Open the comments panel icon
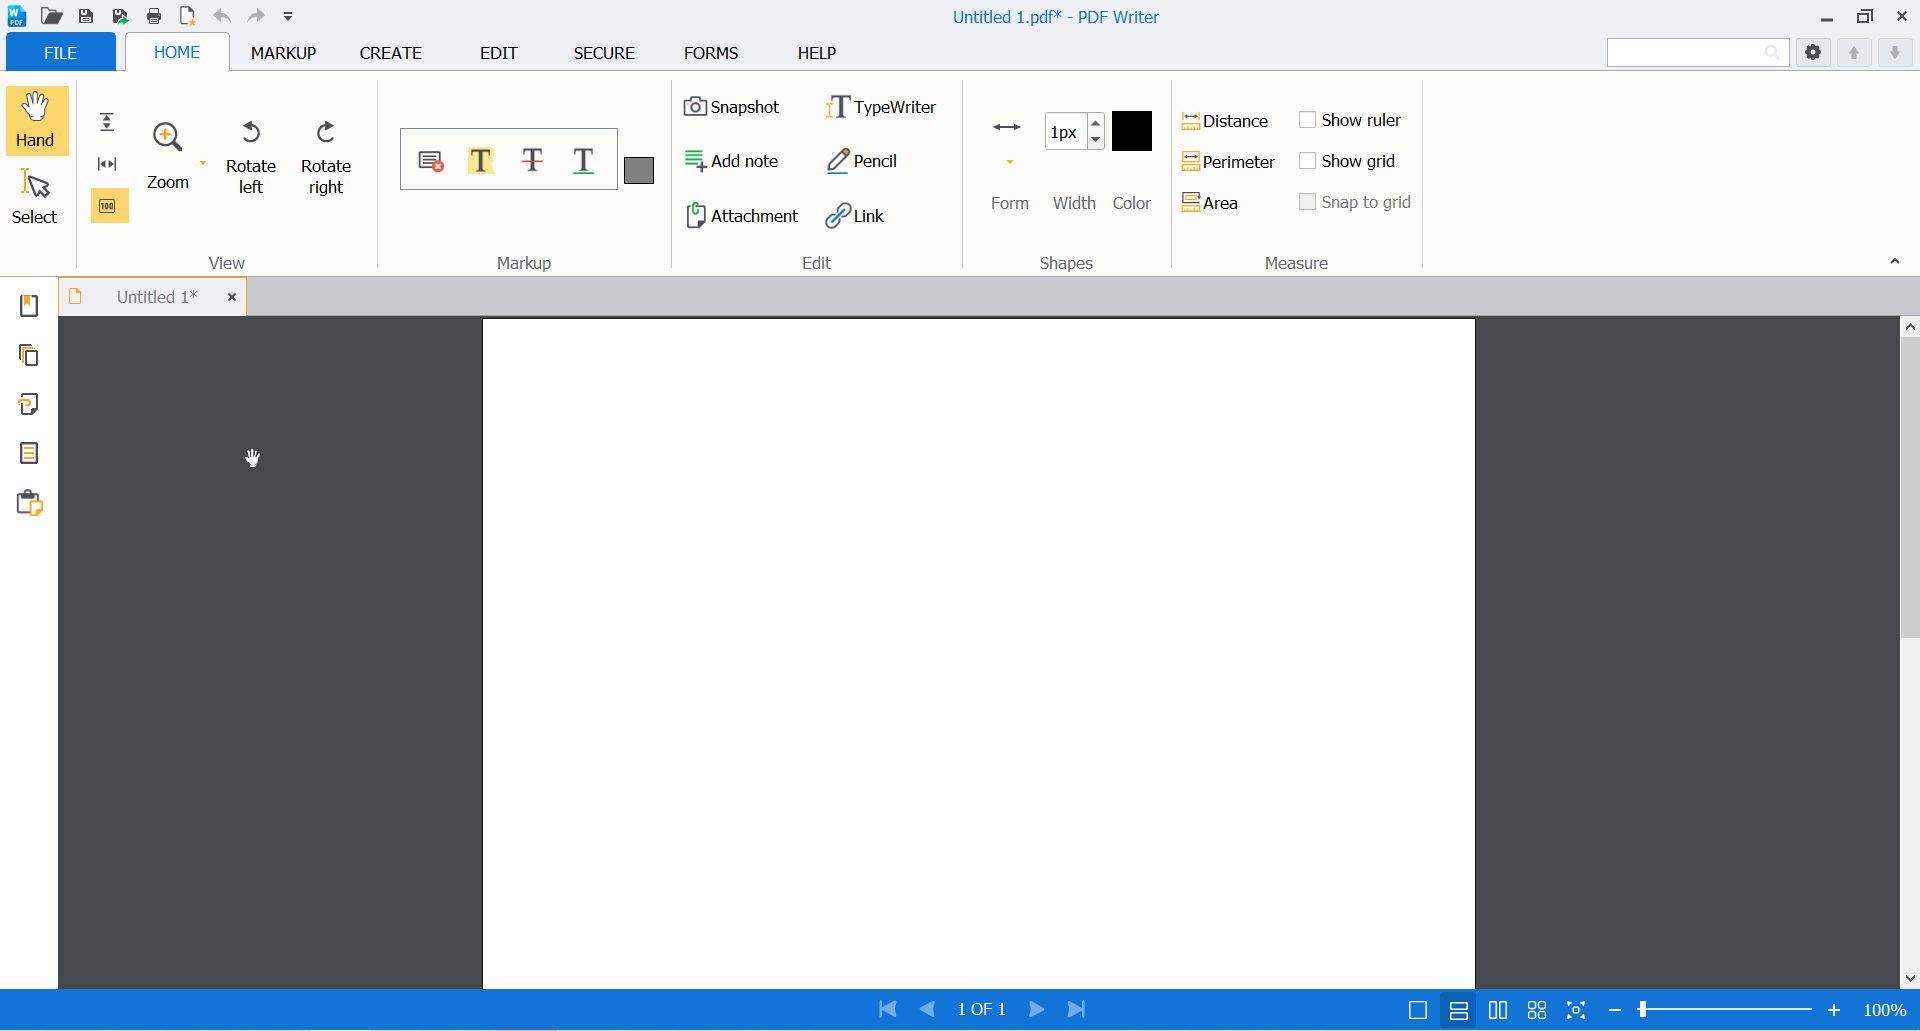The height and width of the screenshot is (1031, 1920). [29, 404]
